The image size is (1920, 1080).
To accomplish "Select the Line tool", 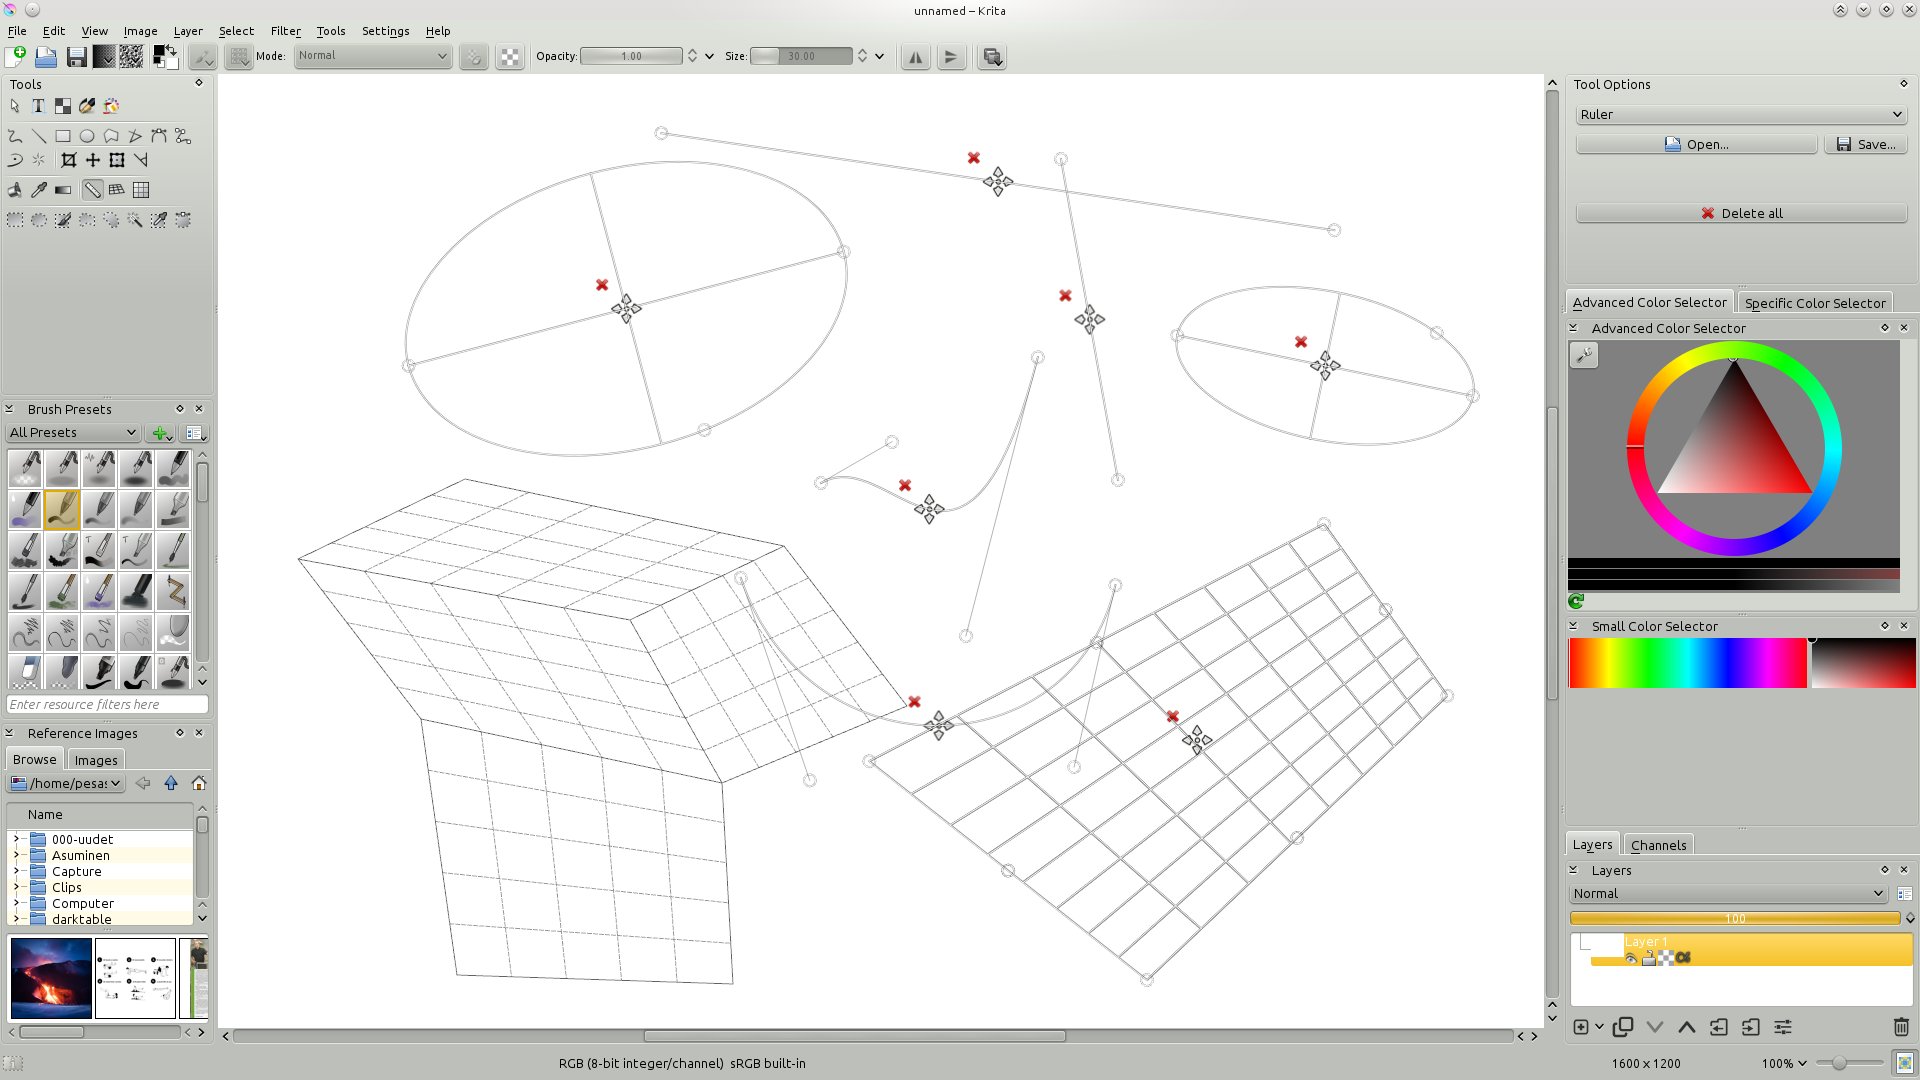I will click(39, 136).
